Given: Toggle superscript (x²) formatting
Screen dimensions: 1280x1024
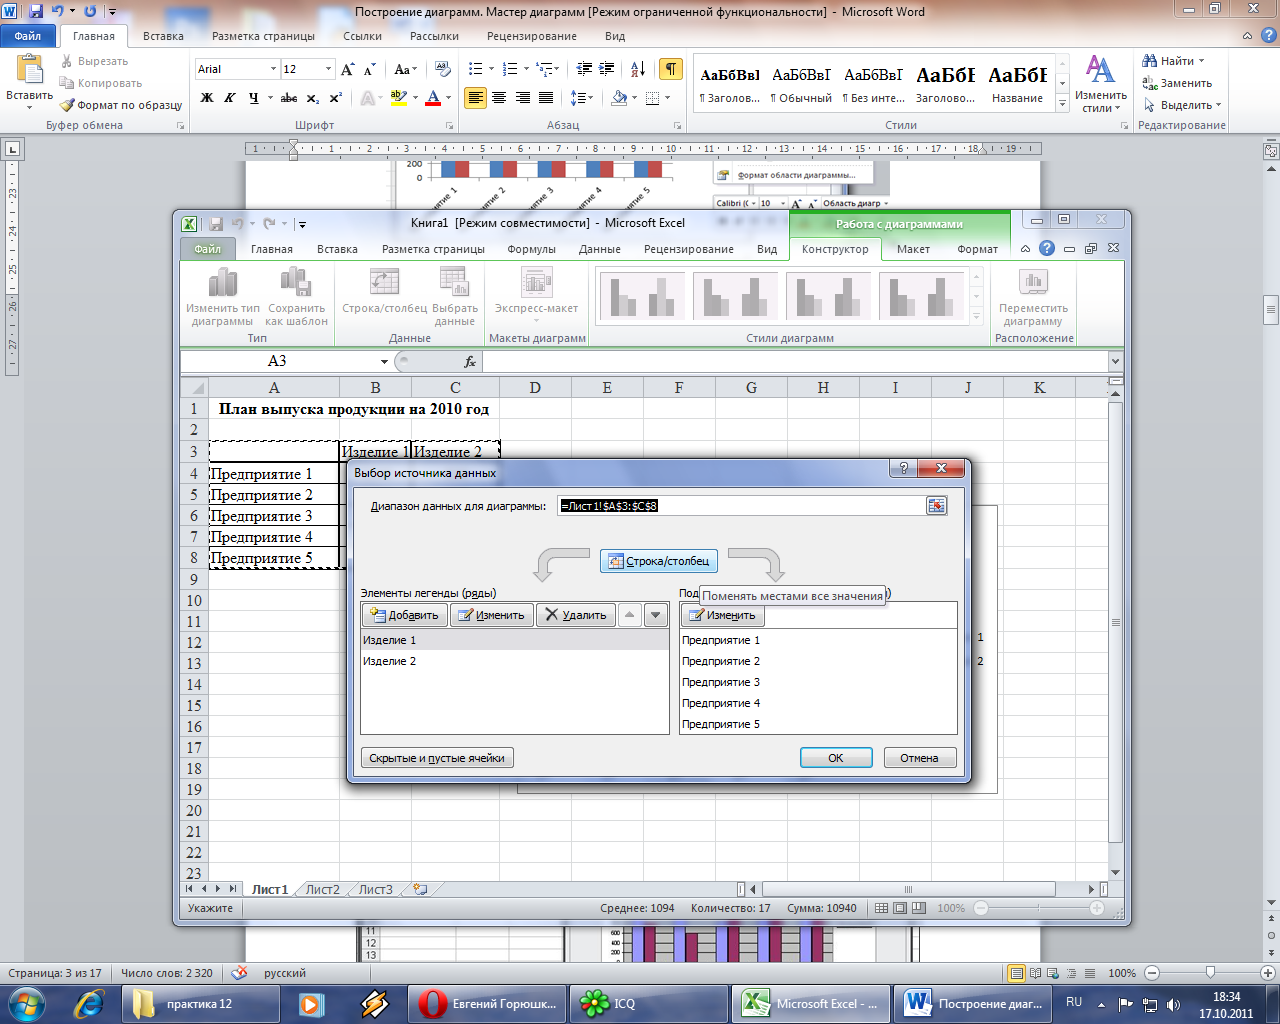Looking at the screenshot, I should [x=335, y=98].
